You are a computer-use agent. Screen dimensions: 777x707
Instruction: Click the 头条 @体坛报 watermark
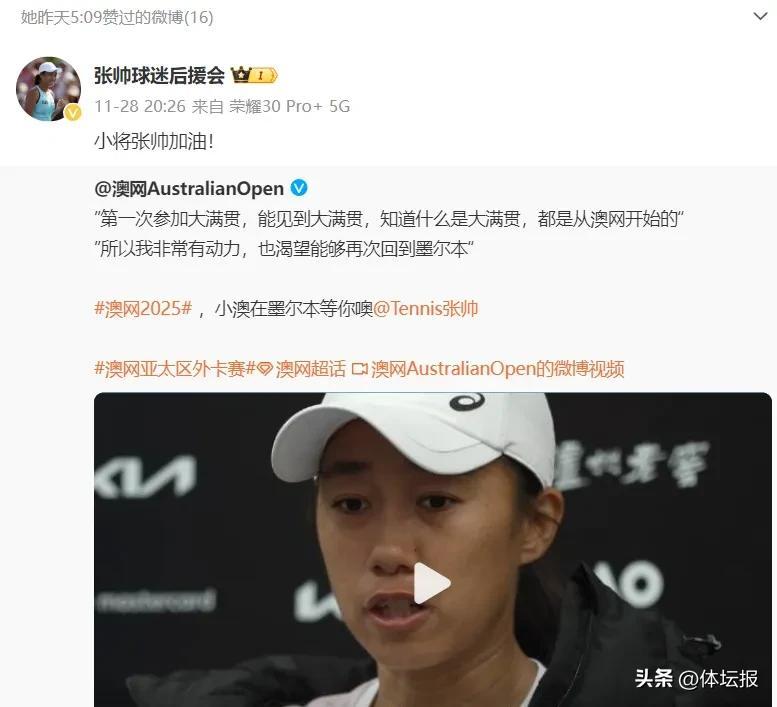click(696, 678)
